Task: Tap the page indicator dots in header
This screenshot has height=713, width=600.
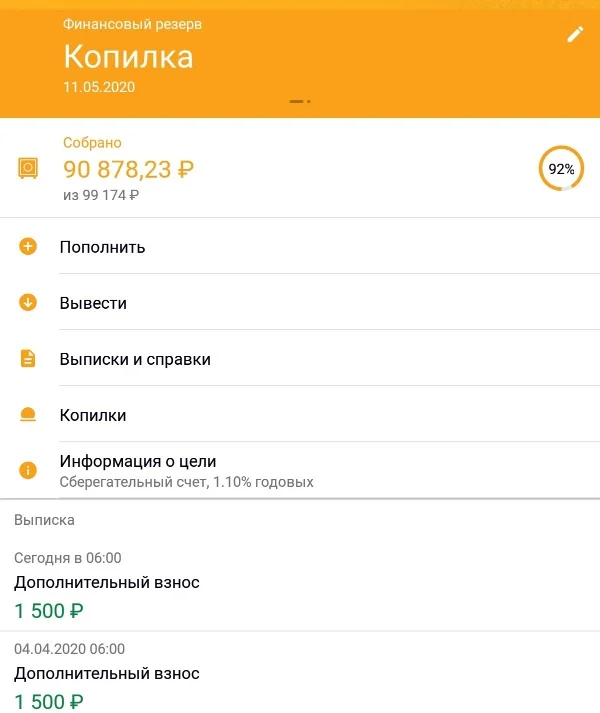Action: pos(300,102)
